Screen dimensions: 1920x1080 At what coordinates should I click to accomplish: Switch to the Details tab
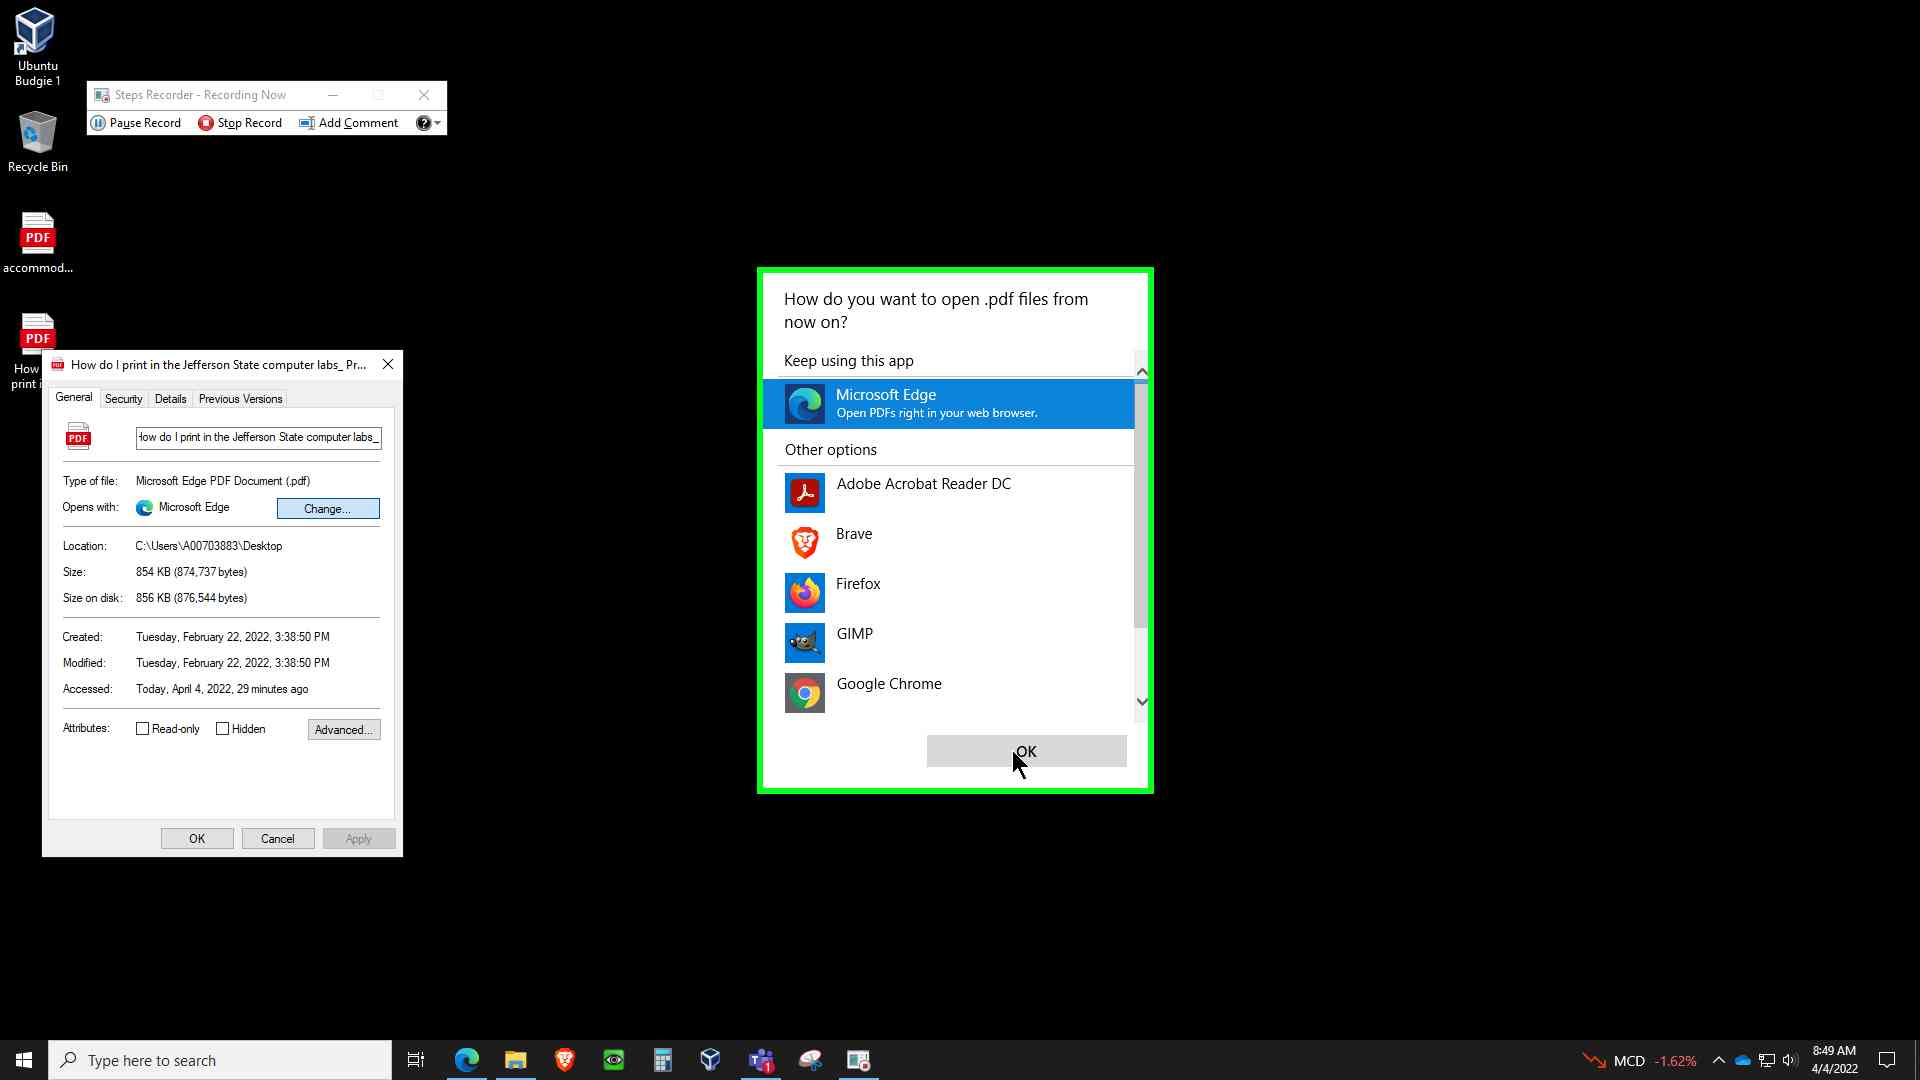pos(171,399)
